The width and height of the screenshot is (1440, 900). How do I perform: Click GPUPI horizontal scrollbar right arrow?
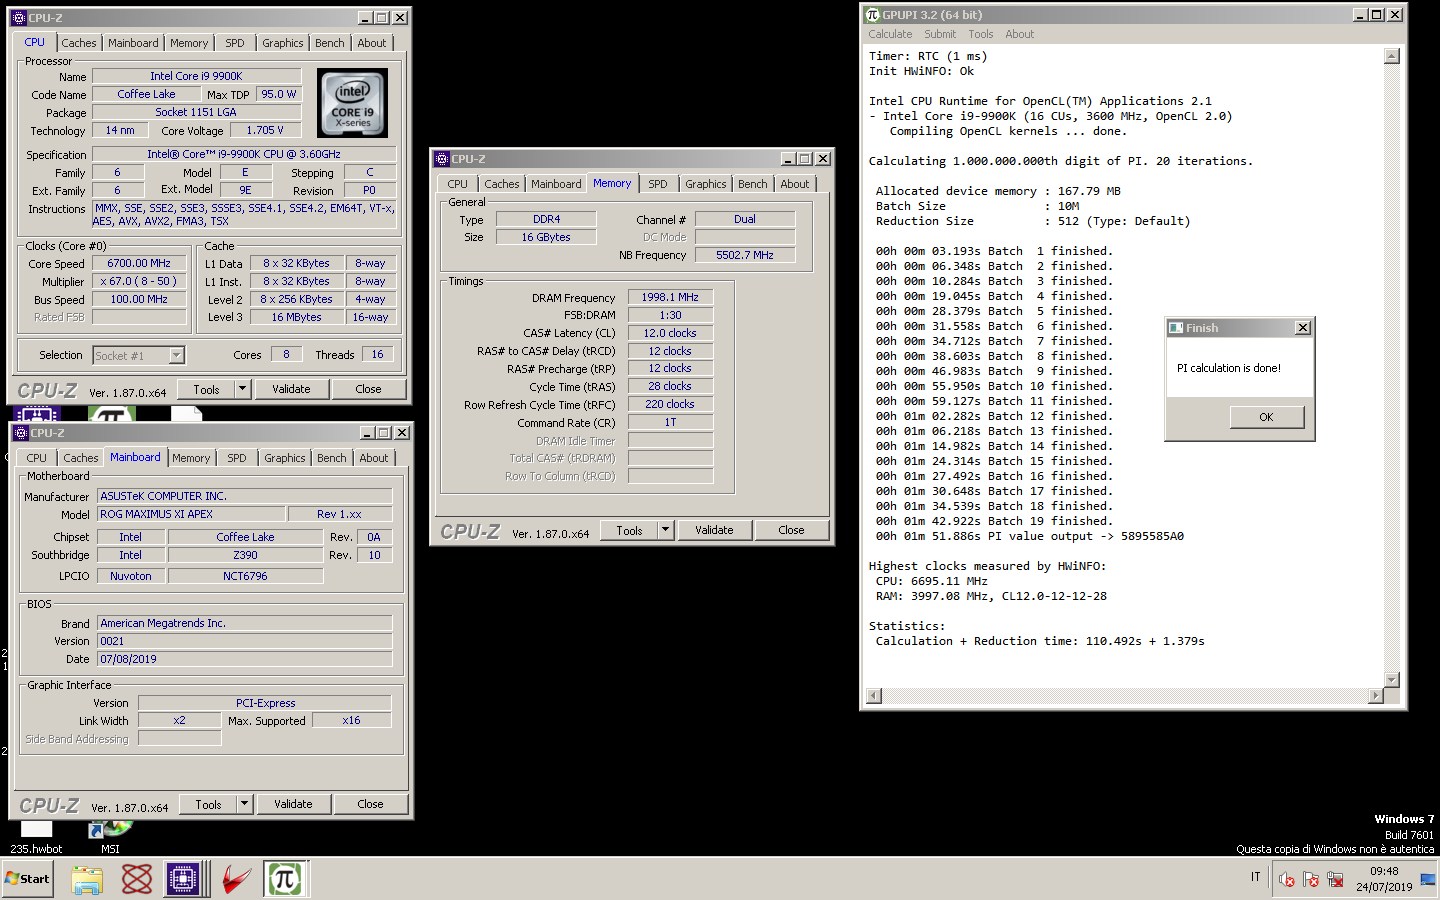coord(1376,696)
